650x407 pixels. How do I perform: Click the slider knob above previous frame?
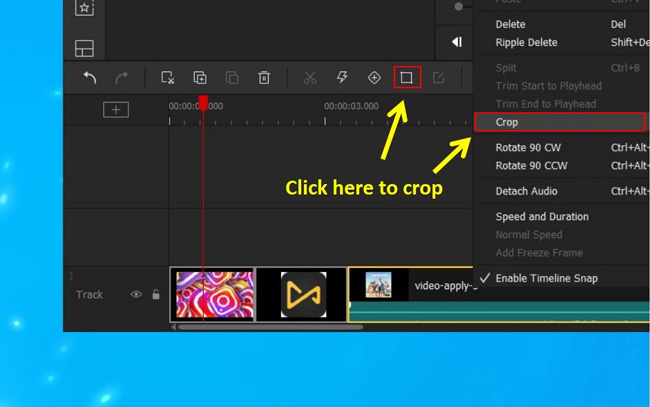pyautogui.click(x=458, y=7)
